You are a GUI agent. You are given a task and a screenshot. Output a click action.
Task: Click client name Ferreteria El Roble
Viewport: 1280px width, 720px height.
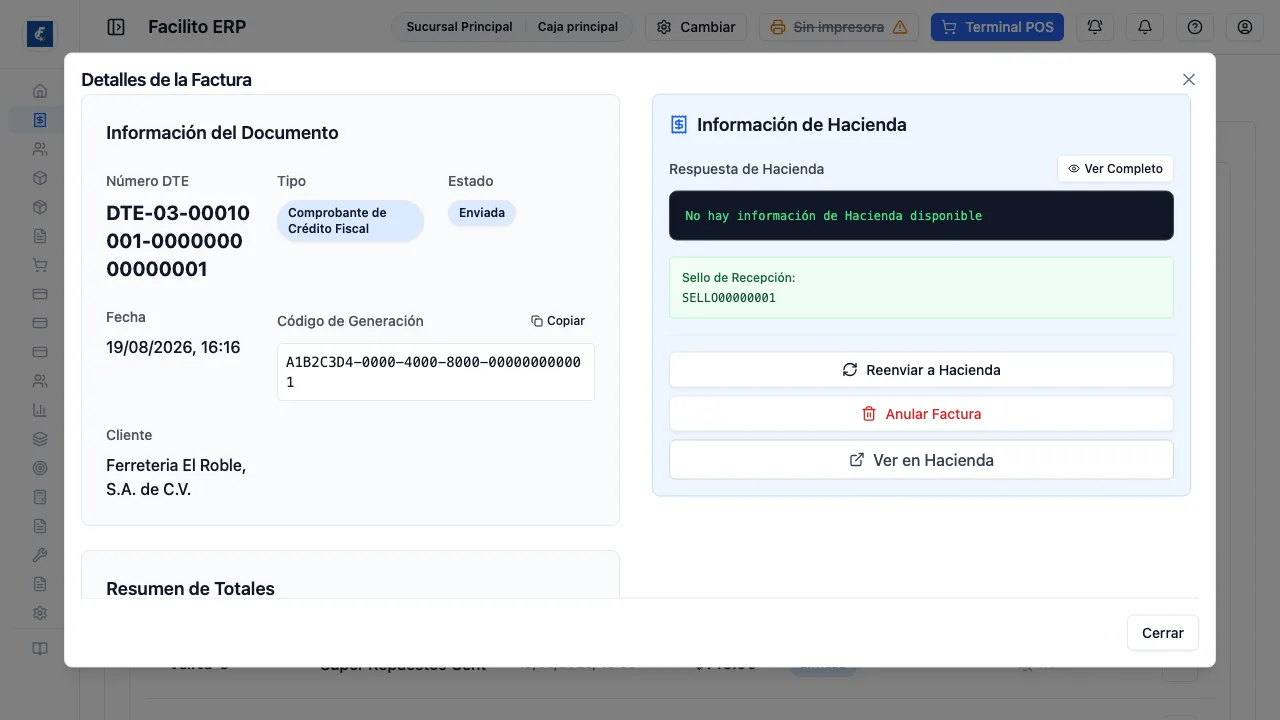[176, 478]
